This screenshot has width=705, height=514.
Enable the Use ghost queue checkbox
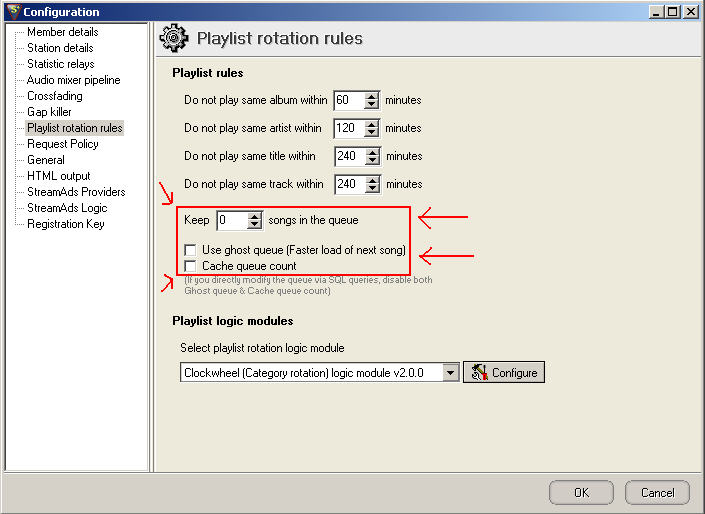[190, 250]
